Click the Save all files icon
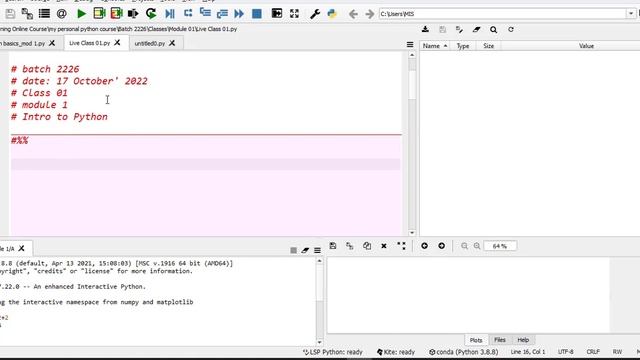The width and height of the screenshot is (640, 360). point(27,14)
